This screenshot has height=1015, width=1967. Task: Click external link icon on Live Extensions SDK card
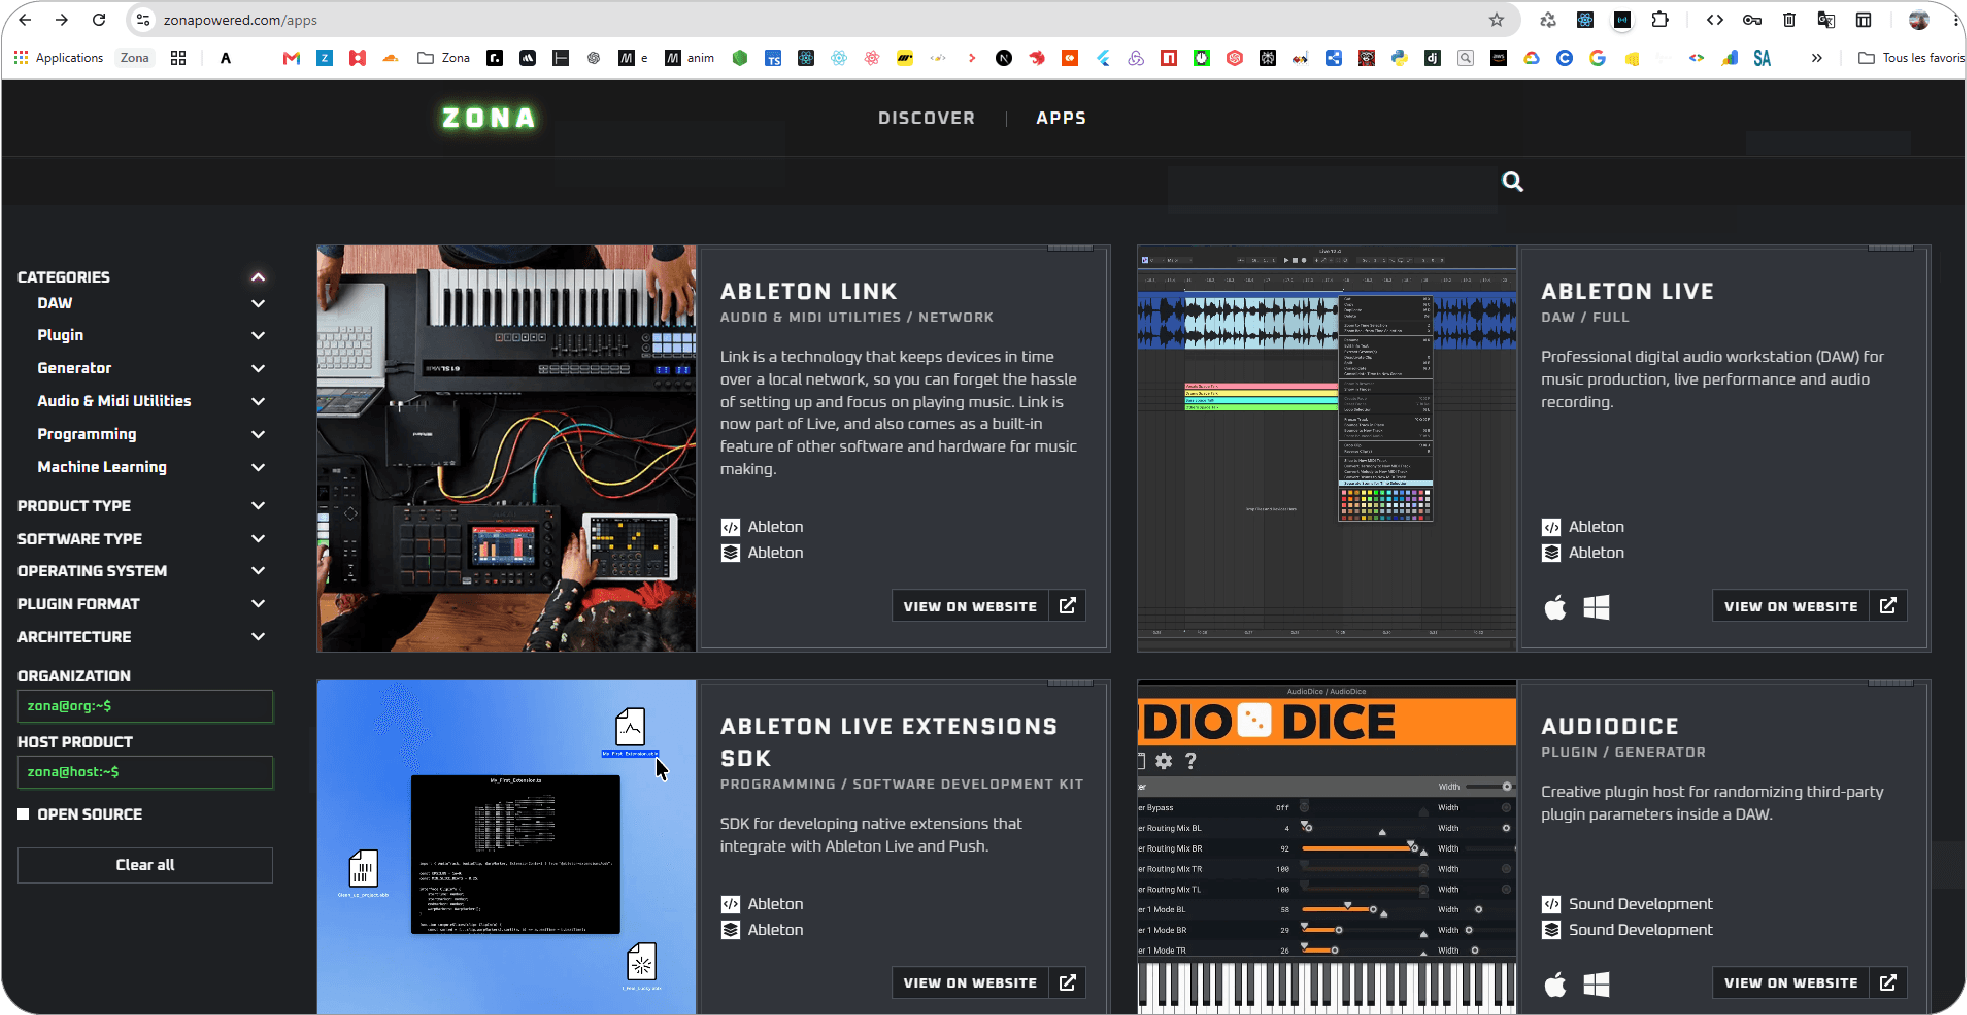tap(1067, 983)
